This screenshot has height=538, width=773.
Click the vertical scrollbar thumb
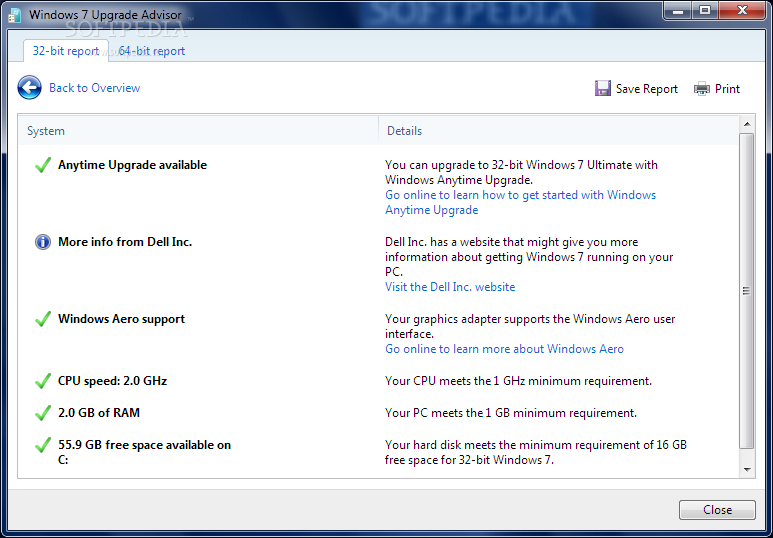click(x=747, y=291)
